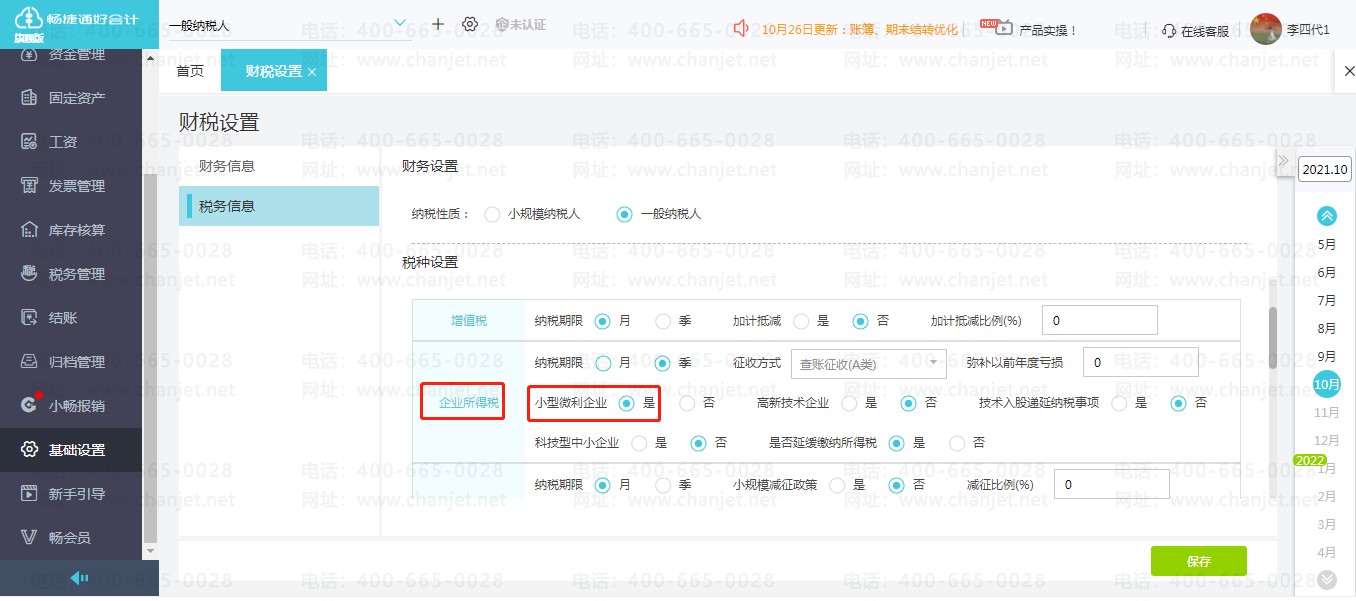The height and width of the screenshot is (601, 1356).
Task: Click the green 保存 button
Action: (1198, 561)
